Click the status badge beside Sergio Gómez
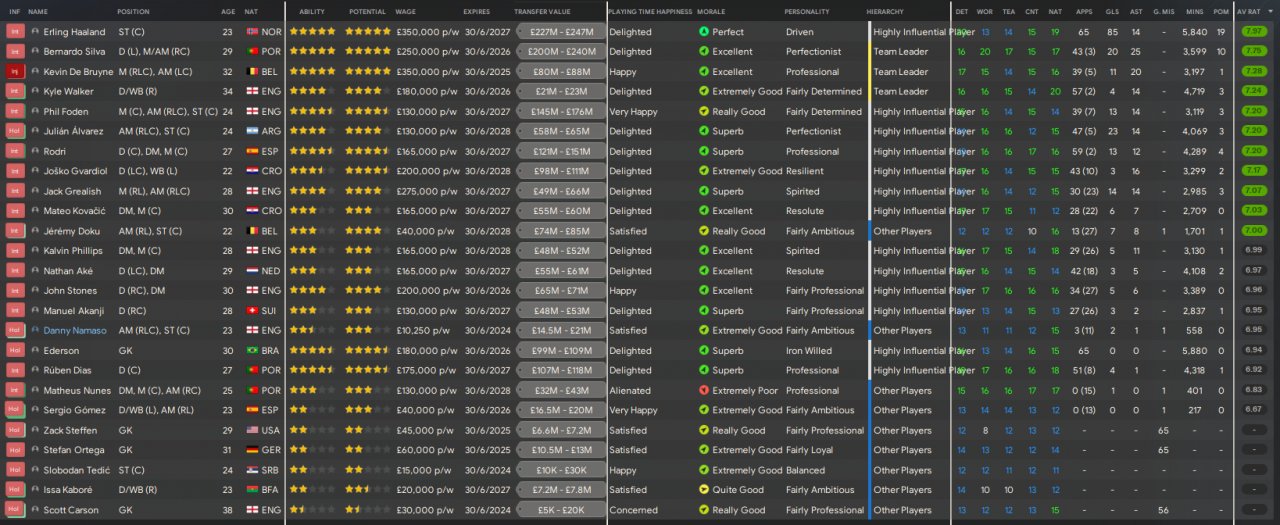The image size is (1280, 525). (15, 410)
